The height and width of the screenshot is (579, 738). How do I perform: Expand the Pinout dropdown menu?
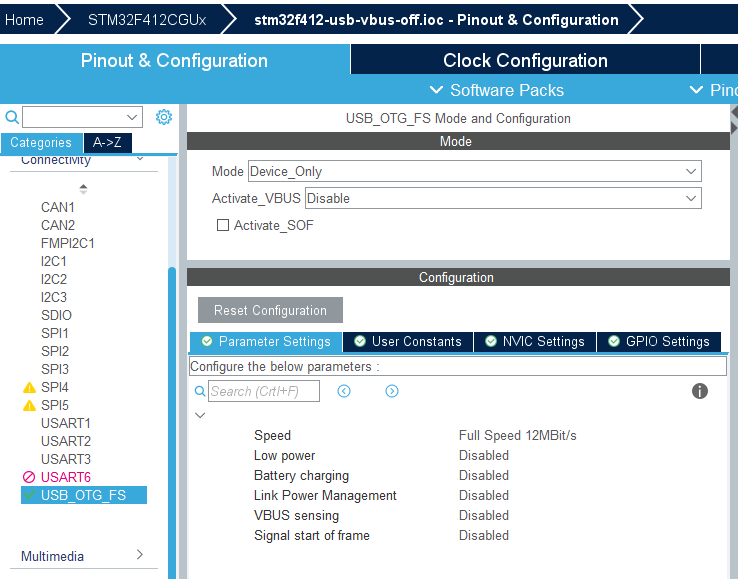[713, 90]
